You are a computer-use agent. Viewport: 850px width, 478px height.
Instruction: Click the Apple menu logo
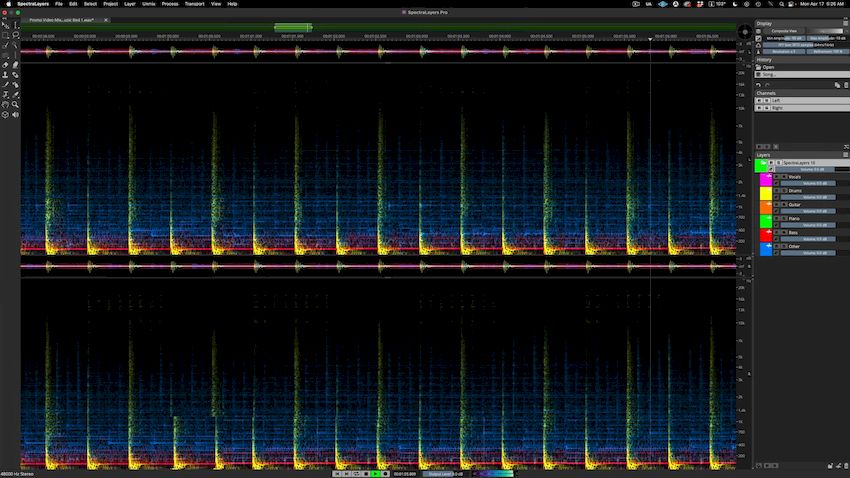[x=8, y=4]
